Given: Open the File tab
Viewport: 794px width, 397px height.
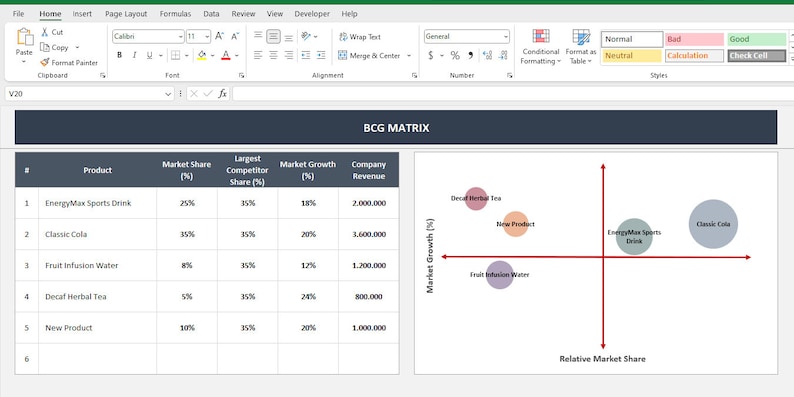Looking at the screenshot, I should click(x=18, y=14).
